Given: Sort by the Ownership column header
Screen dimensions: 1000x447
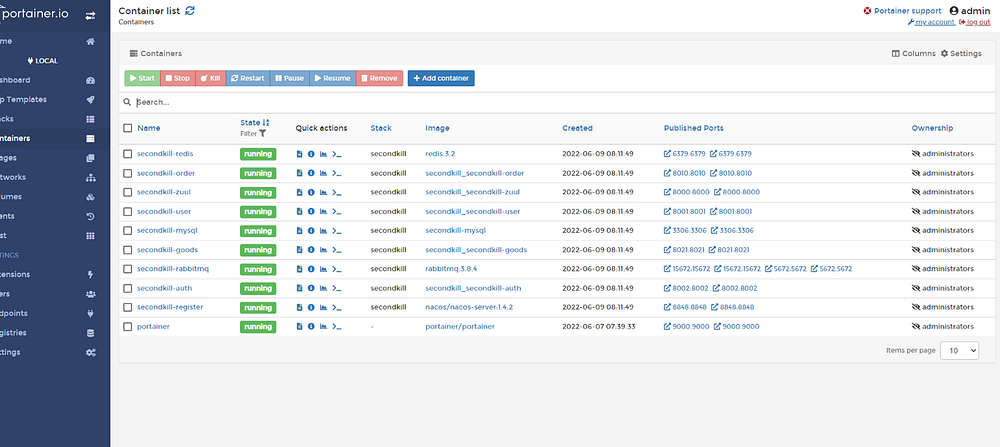Looking at the screenshot, I should [x=932, y=128].
